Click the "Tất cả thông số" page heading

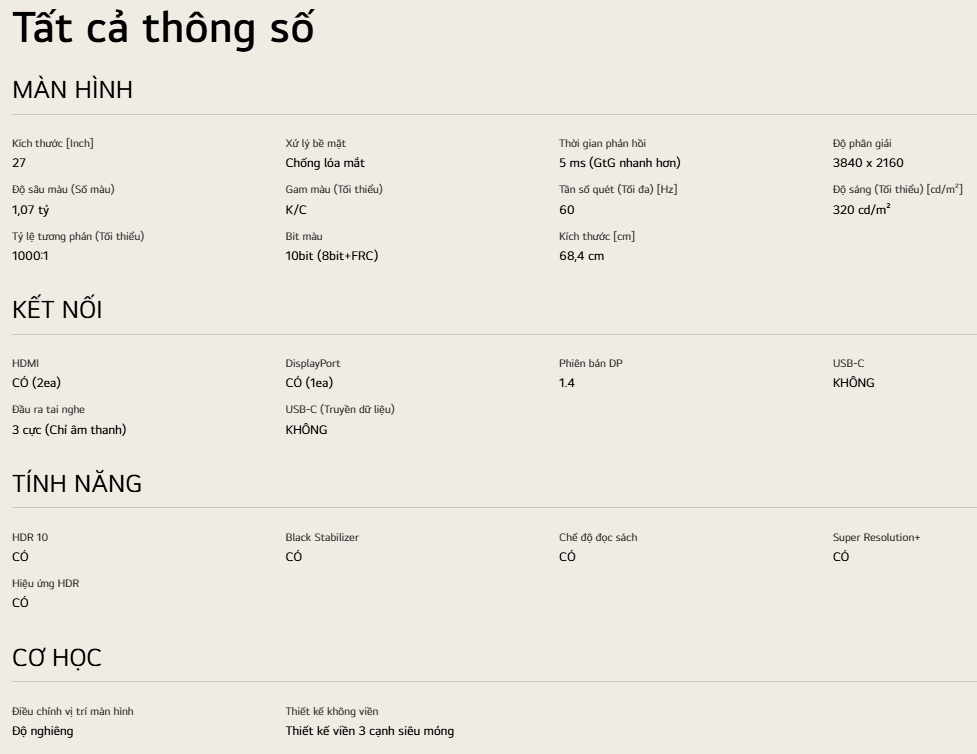[163, 29]
